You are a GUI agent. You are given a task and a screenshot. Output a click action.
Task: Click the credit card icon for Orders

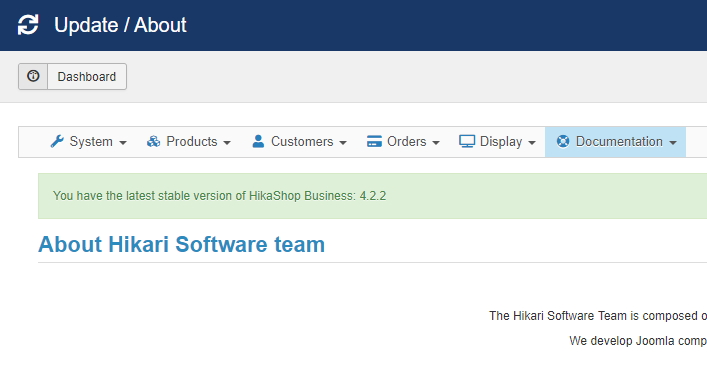374,142
